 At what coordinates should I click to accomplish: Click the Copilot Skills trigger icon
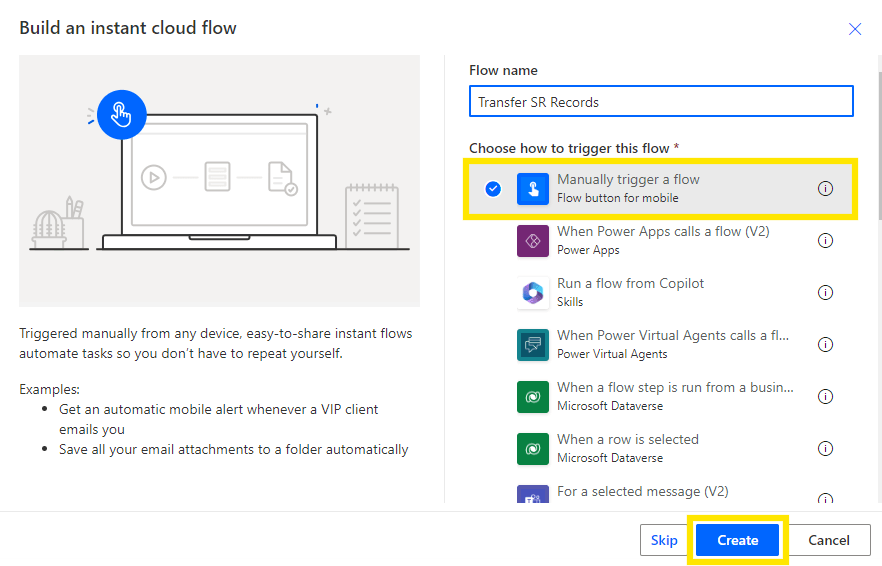point(533,292)
